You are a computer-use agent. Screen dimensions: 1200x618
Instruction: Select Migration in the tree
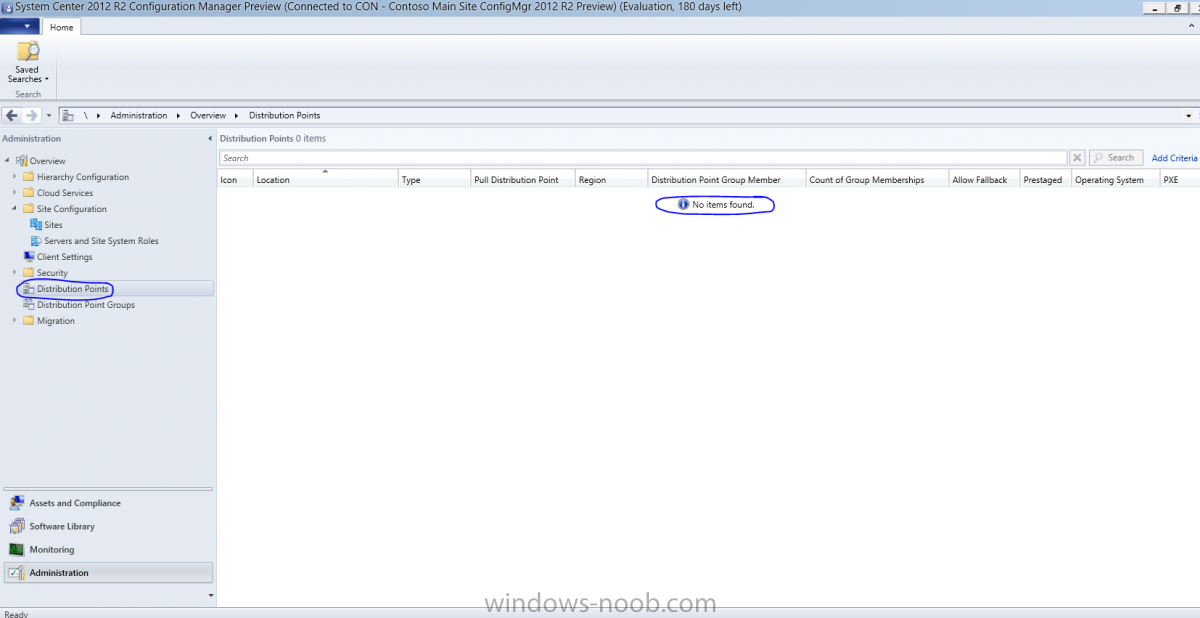(56, 321)
